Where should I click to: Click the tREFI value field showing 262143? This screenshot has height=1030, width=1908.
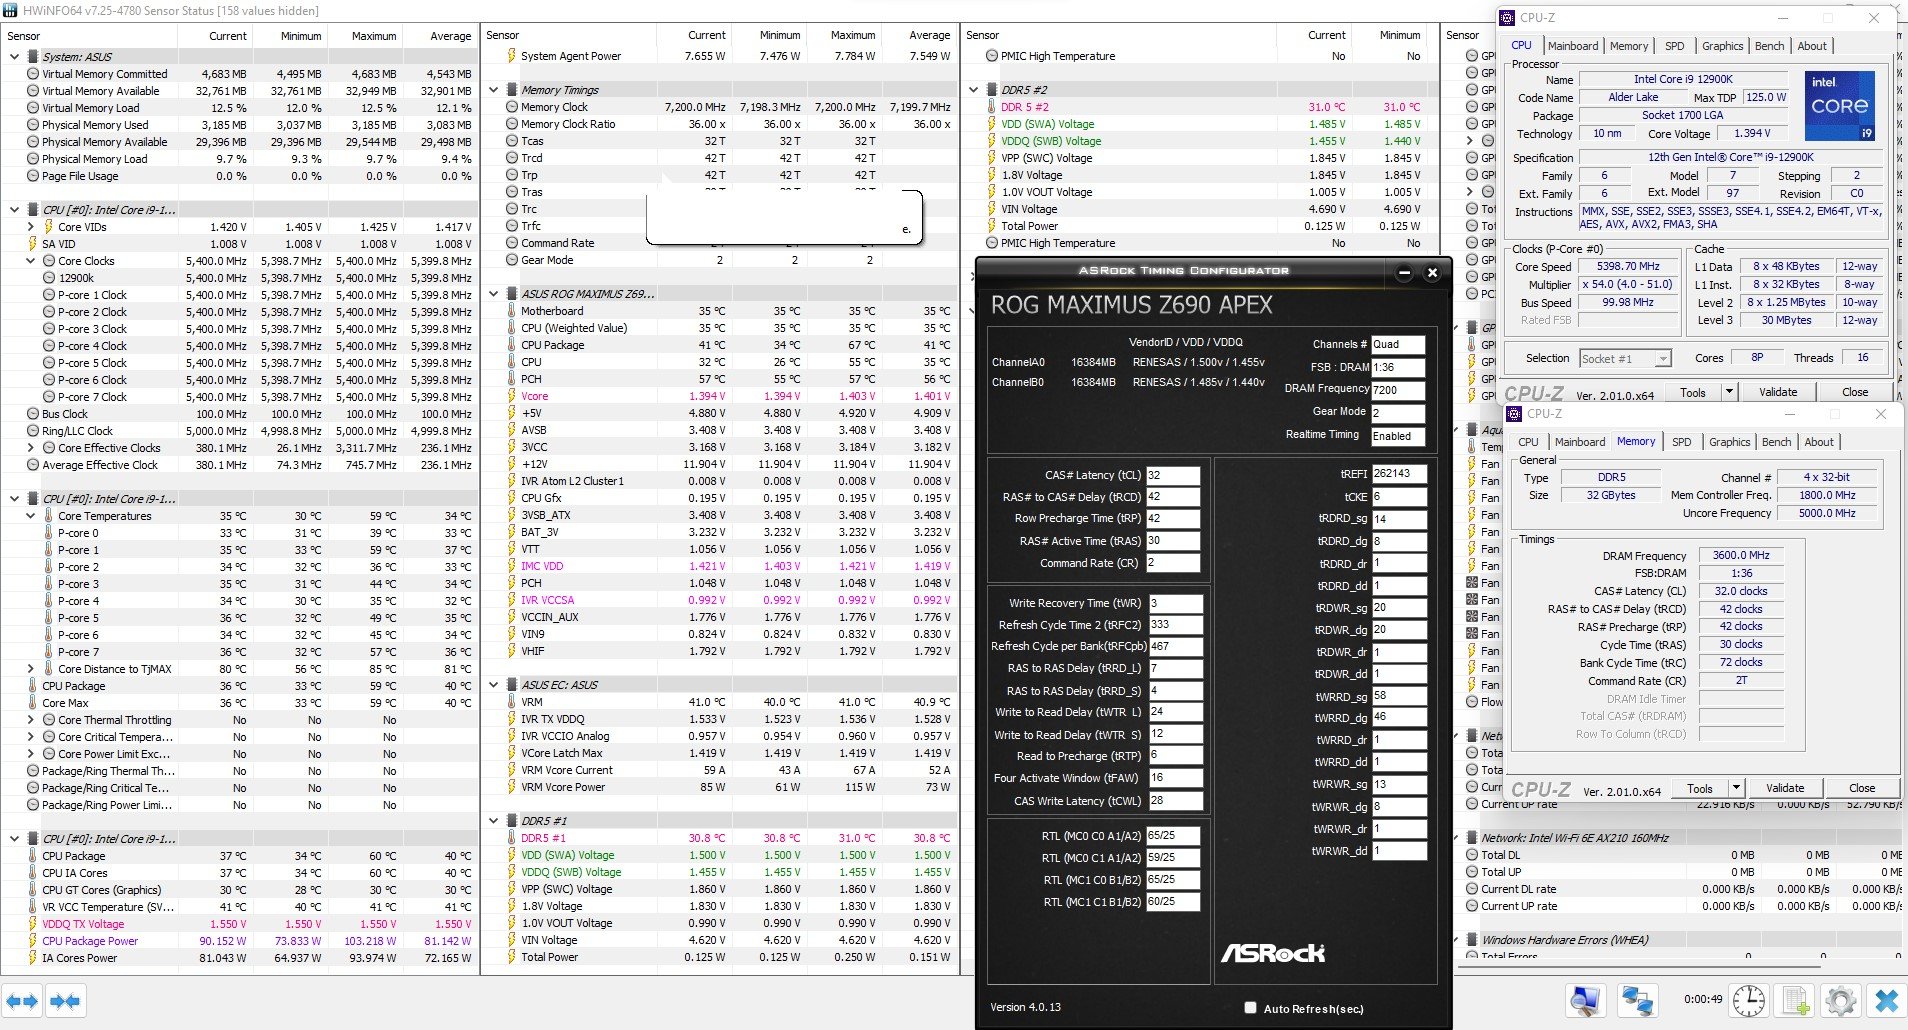(1398, 473)
